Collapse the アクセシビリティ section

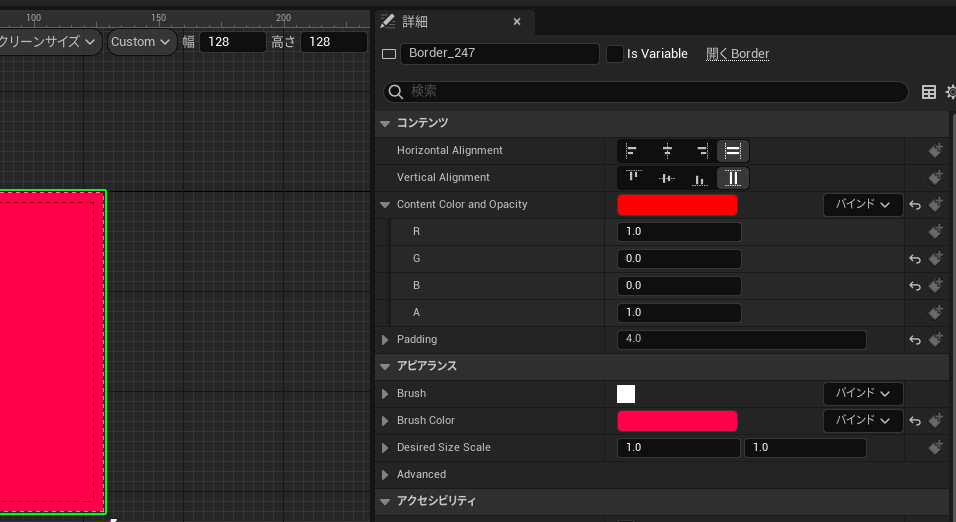(385, 502)
